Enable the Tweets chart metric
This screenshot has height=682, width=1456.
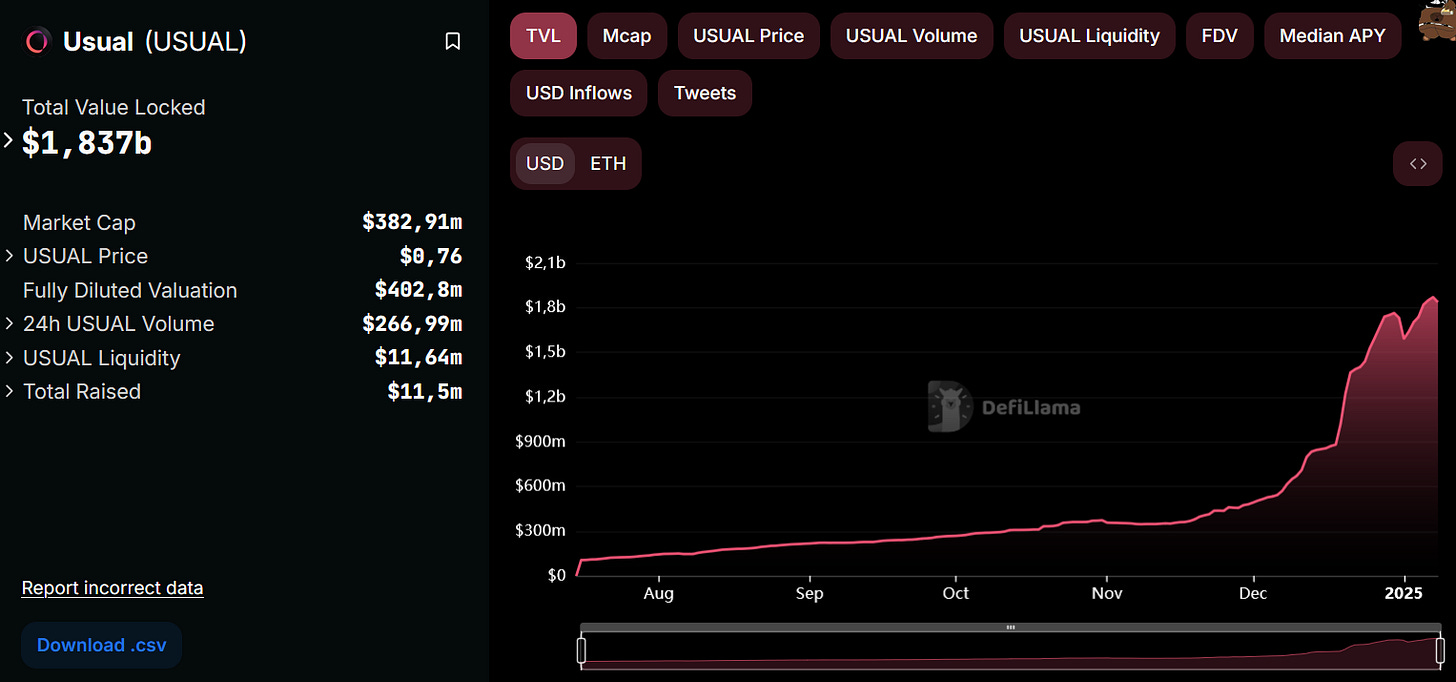[x=705, y=93]
